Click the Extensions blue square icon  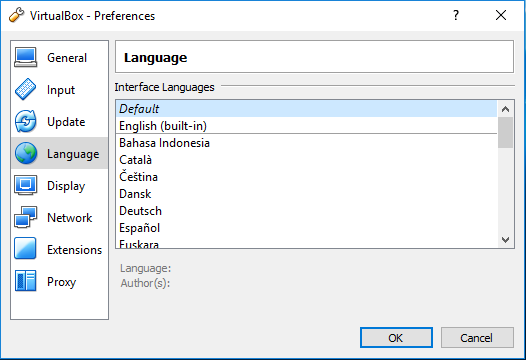click(x=25, y=249)
